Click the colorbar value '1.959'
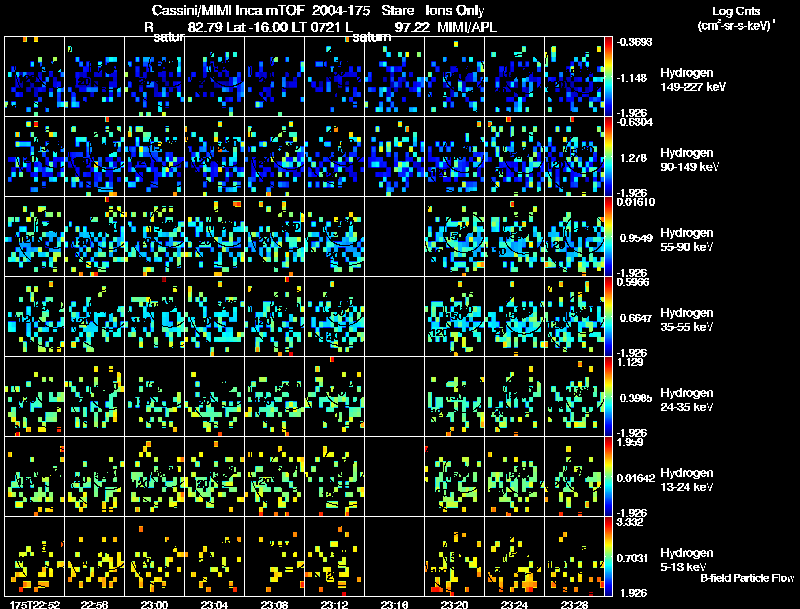 (x=630, y=443)
